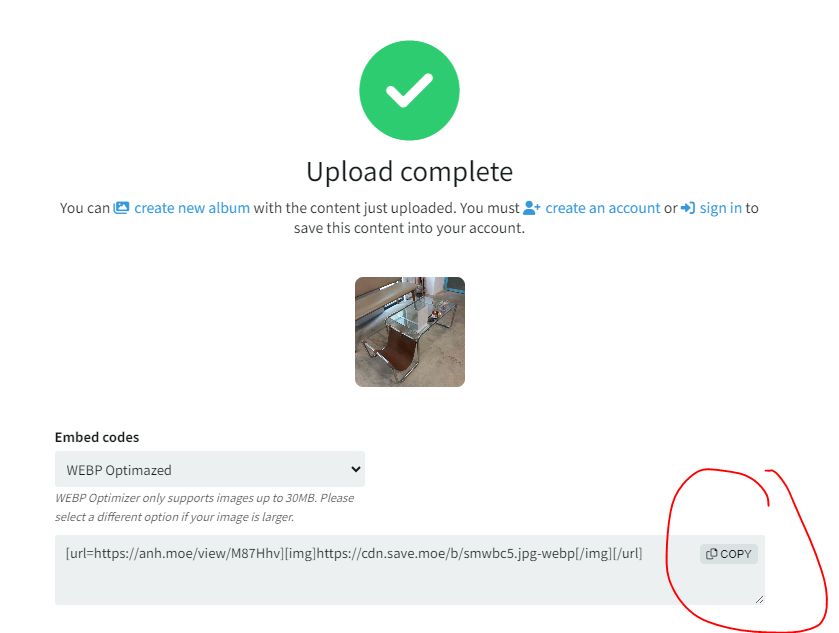
Task: Click the sign in link
Action: pyautogui.click(x=721, y=208)
